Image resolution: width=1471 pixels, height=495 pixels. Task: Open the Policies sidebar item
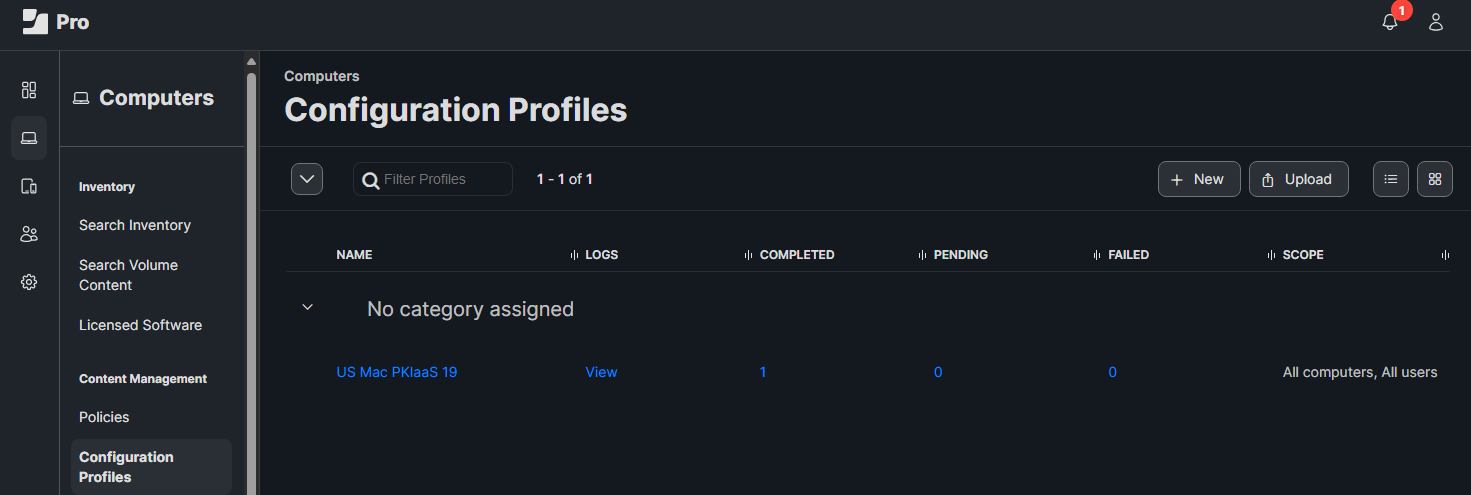[104, 417]
